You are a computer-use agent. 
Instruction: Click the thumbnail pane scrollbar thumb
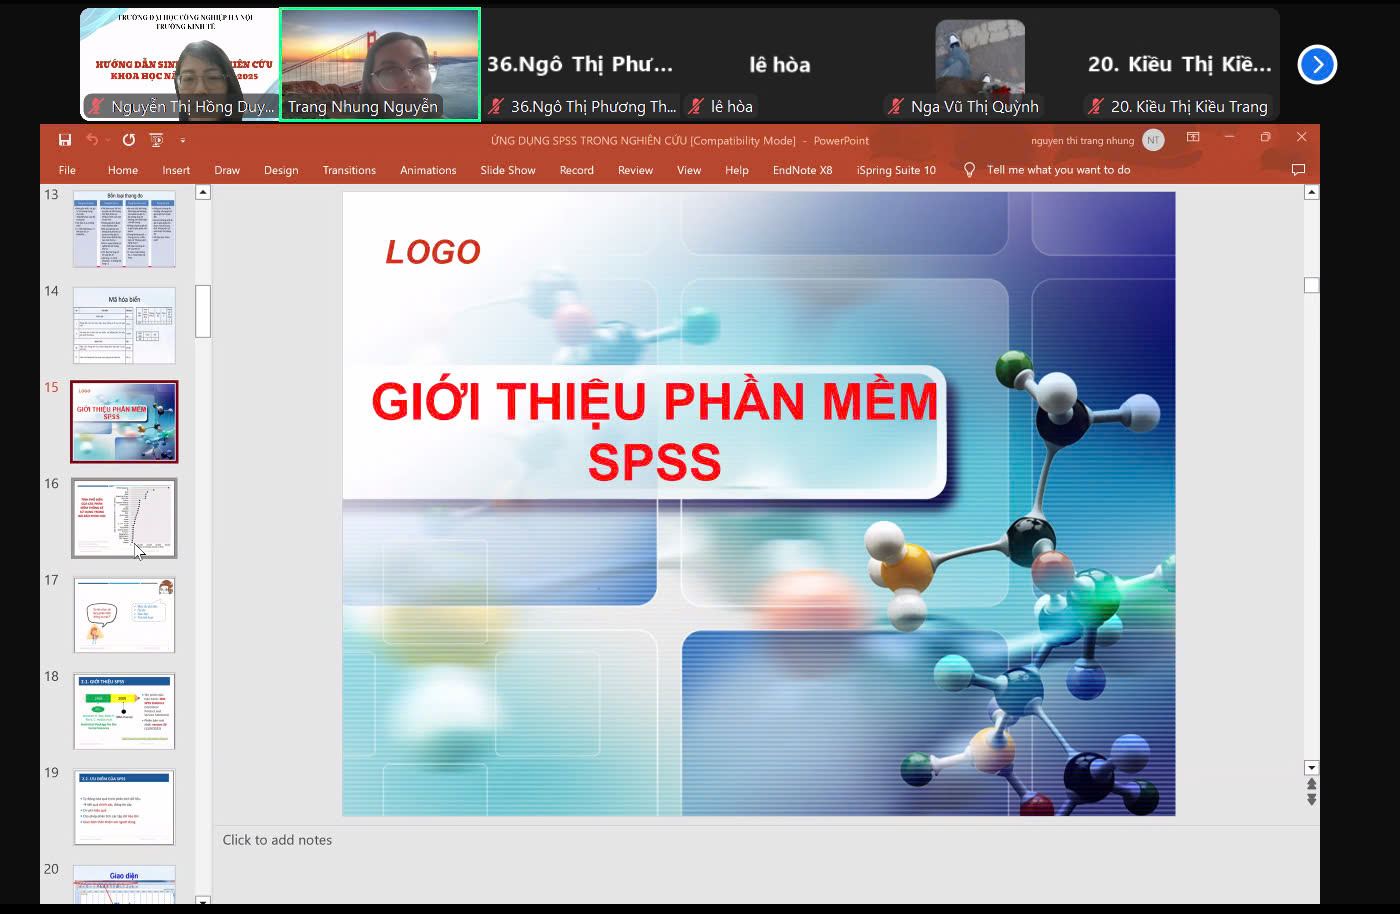coord(203,311)
